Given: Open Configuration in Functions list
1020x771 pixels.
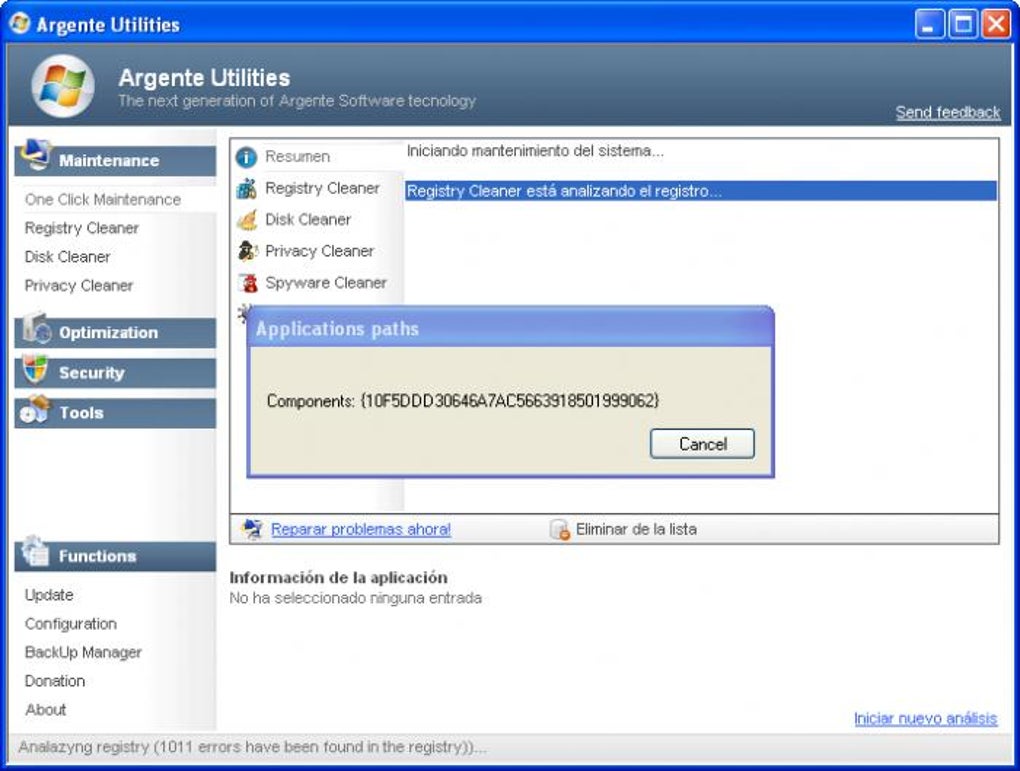Looking at the screenshot, I should tap(71, 624).
